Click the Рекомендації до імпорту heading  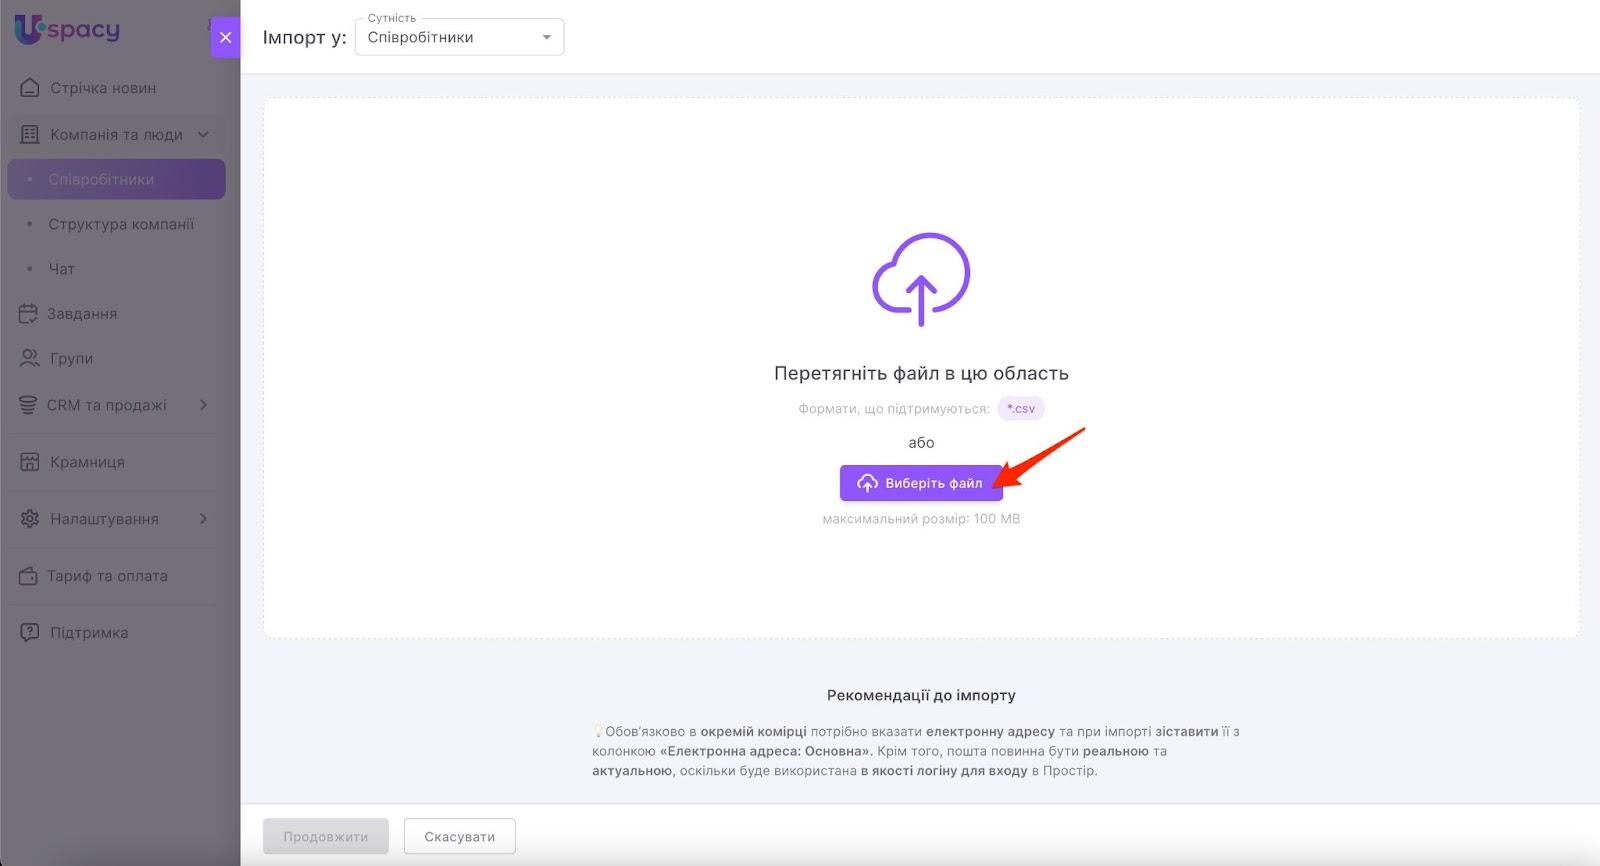coord(921,695)
